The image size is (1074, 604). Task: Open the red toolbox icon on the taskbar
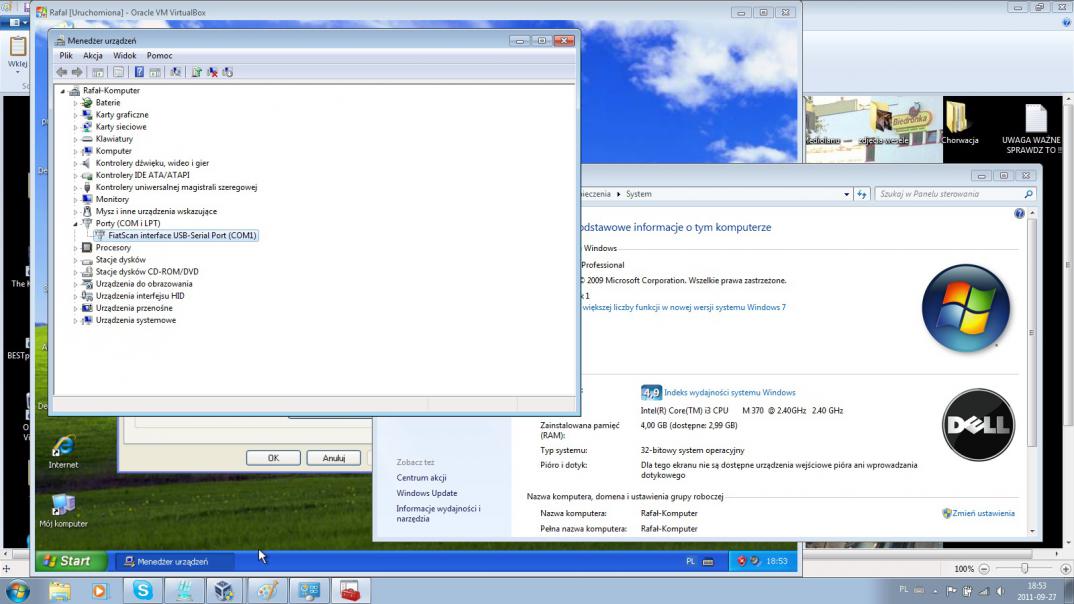(350, 590)
